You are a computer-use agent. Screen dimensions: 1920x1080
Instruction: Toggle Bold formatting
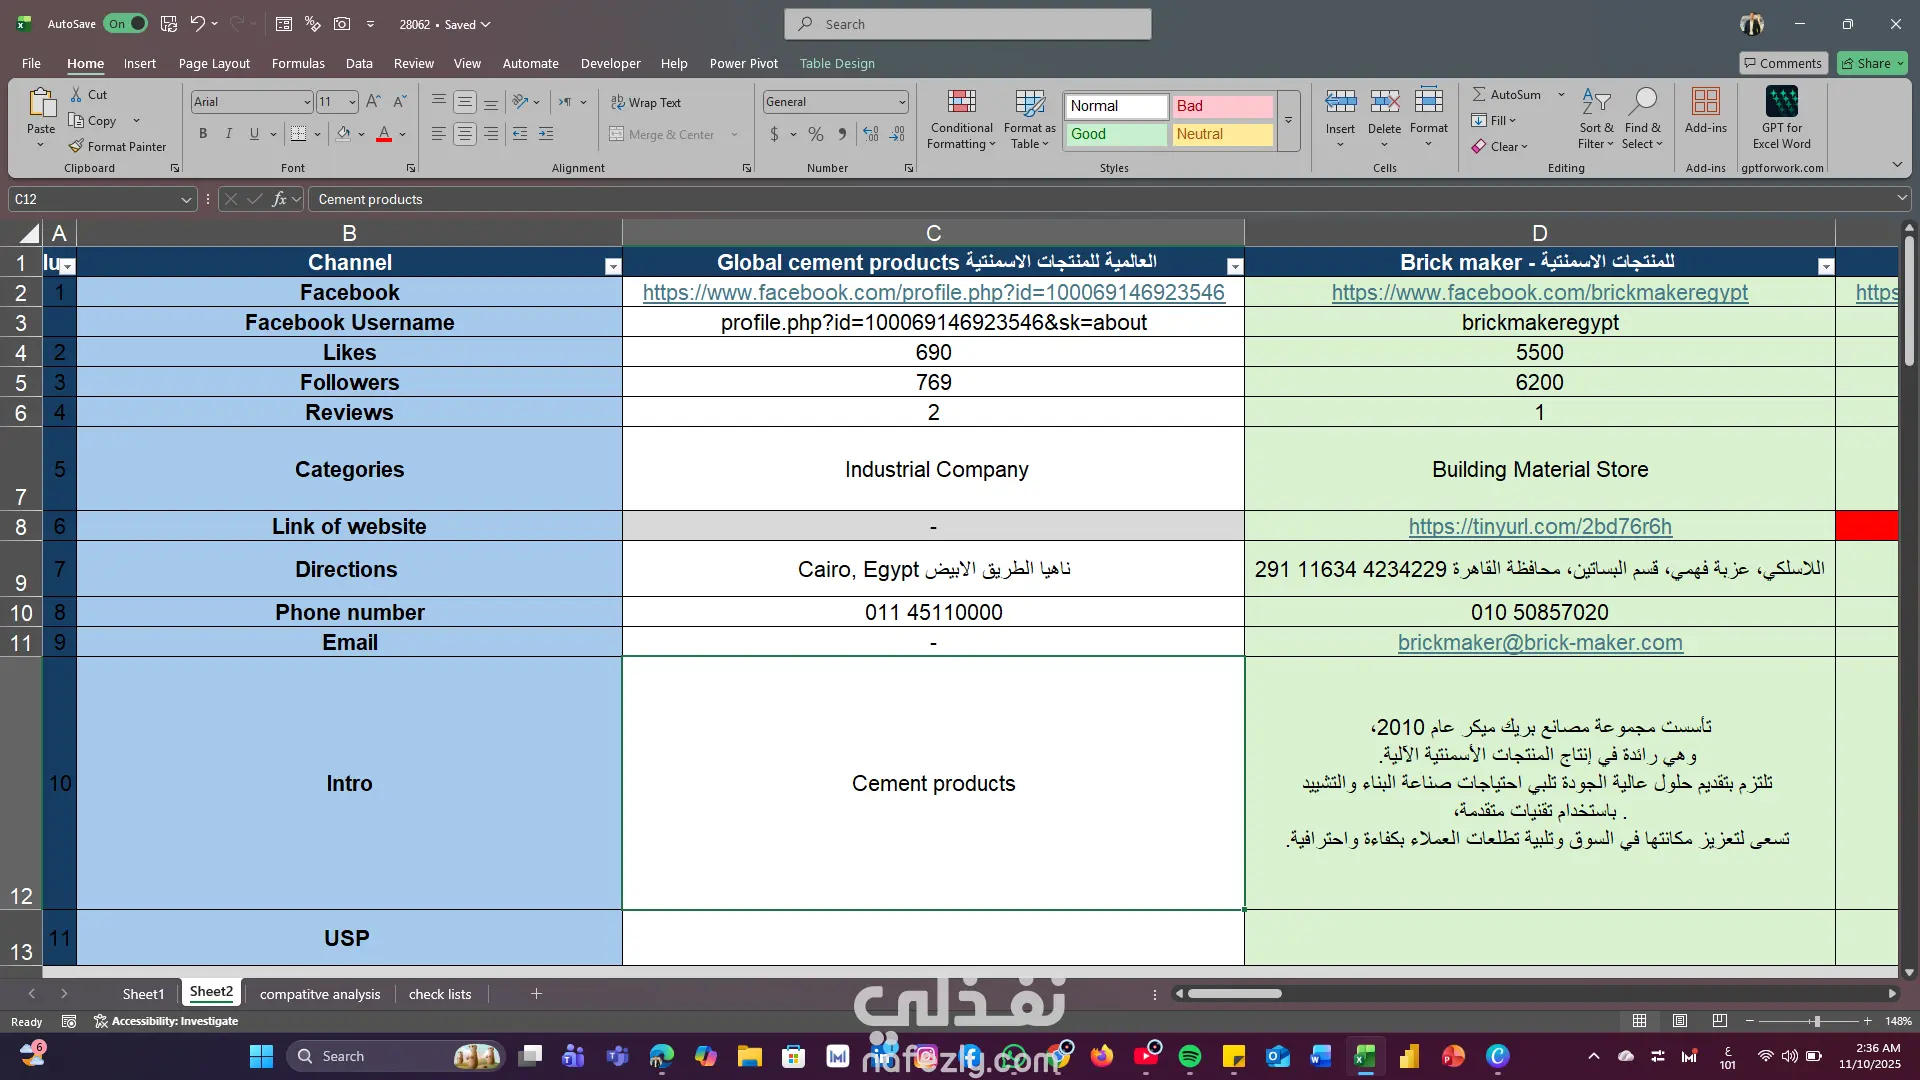(x=203, y=134)
